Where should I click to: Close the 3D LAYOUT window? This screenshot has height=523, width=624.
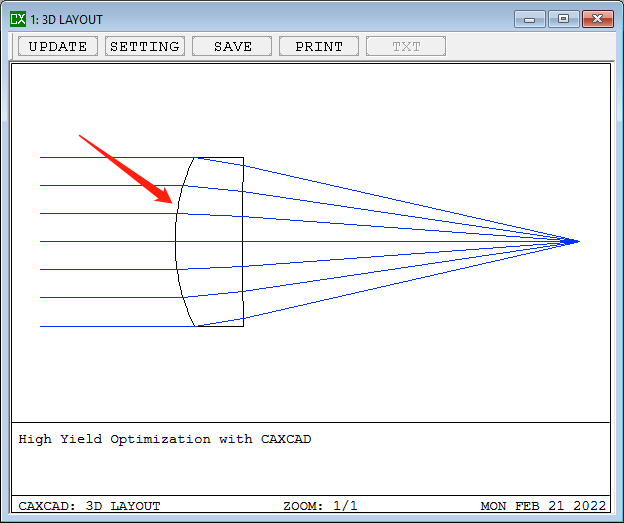click(x=598, y=19)
